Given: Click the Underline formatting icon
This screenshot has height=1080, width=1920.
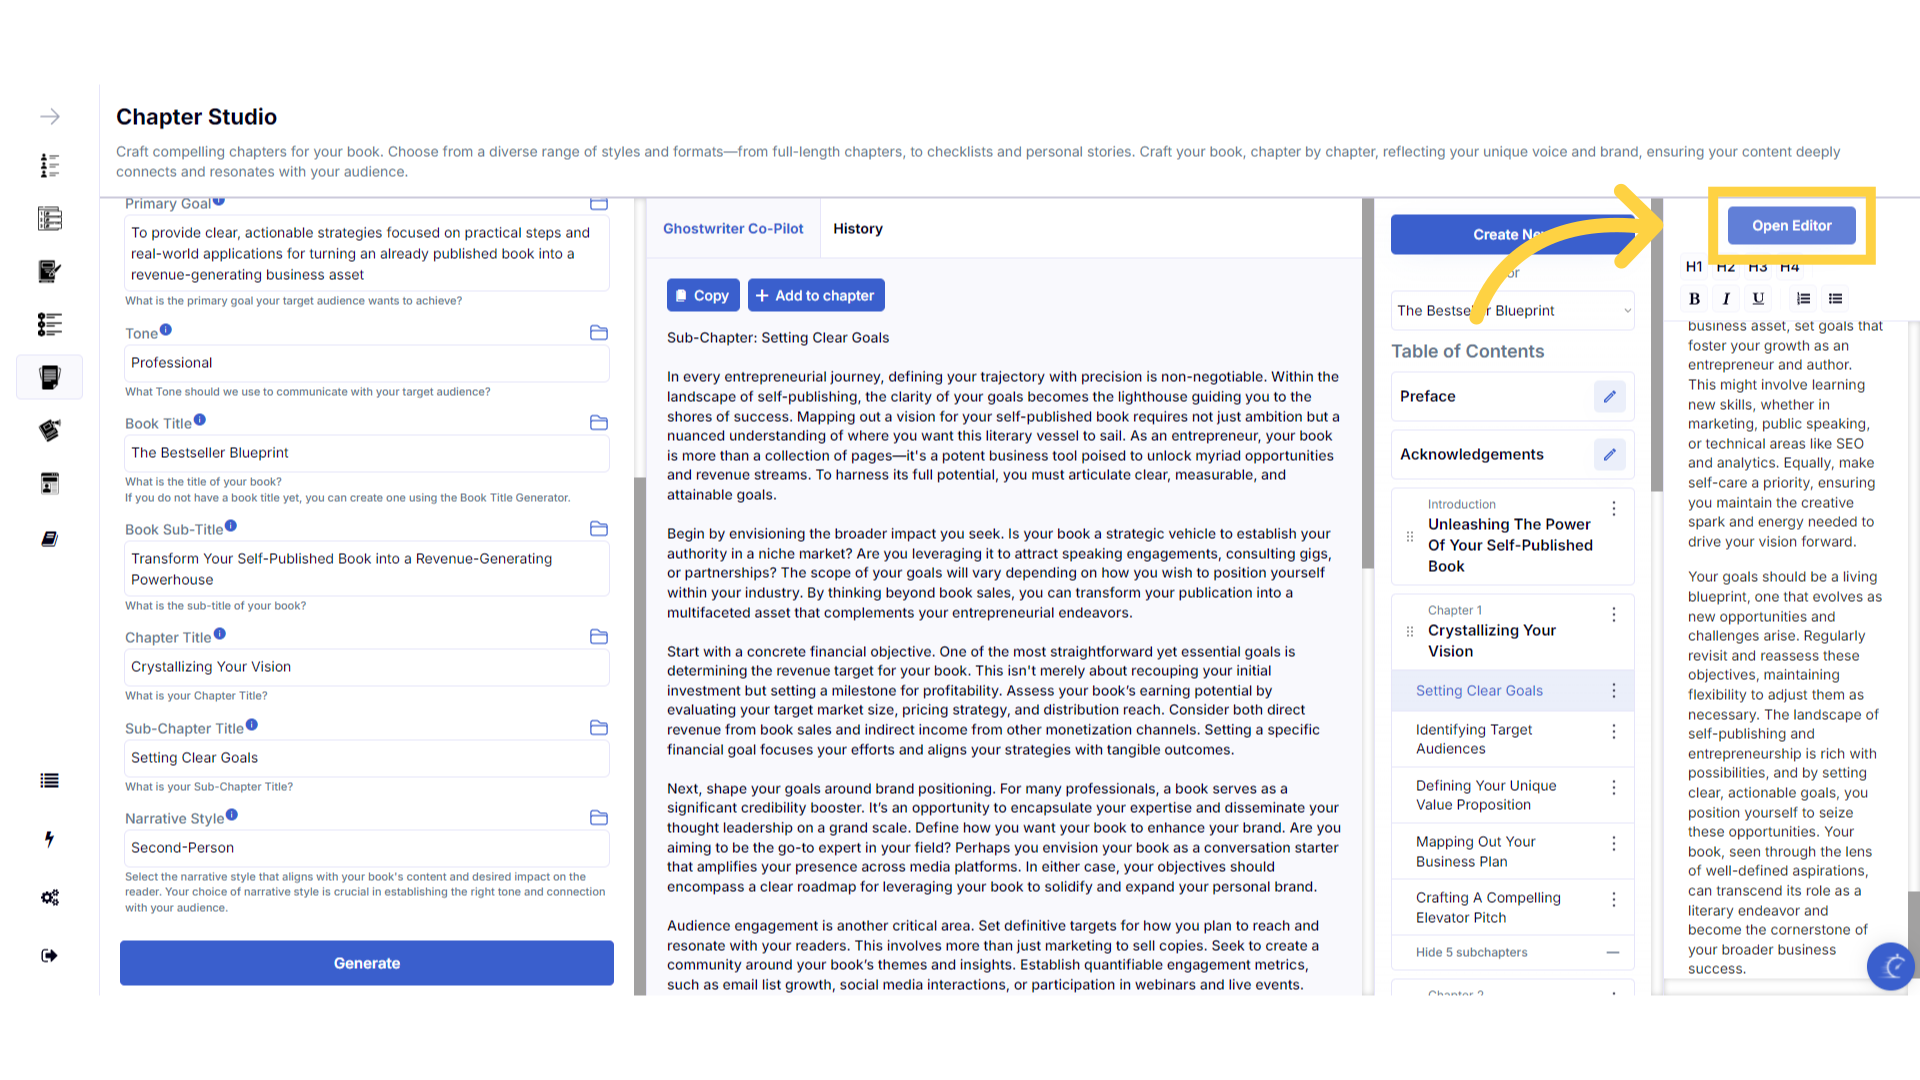Looking at the screenshot, I should (x=1758, y=298).
